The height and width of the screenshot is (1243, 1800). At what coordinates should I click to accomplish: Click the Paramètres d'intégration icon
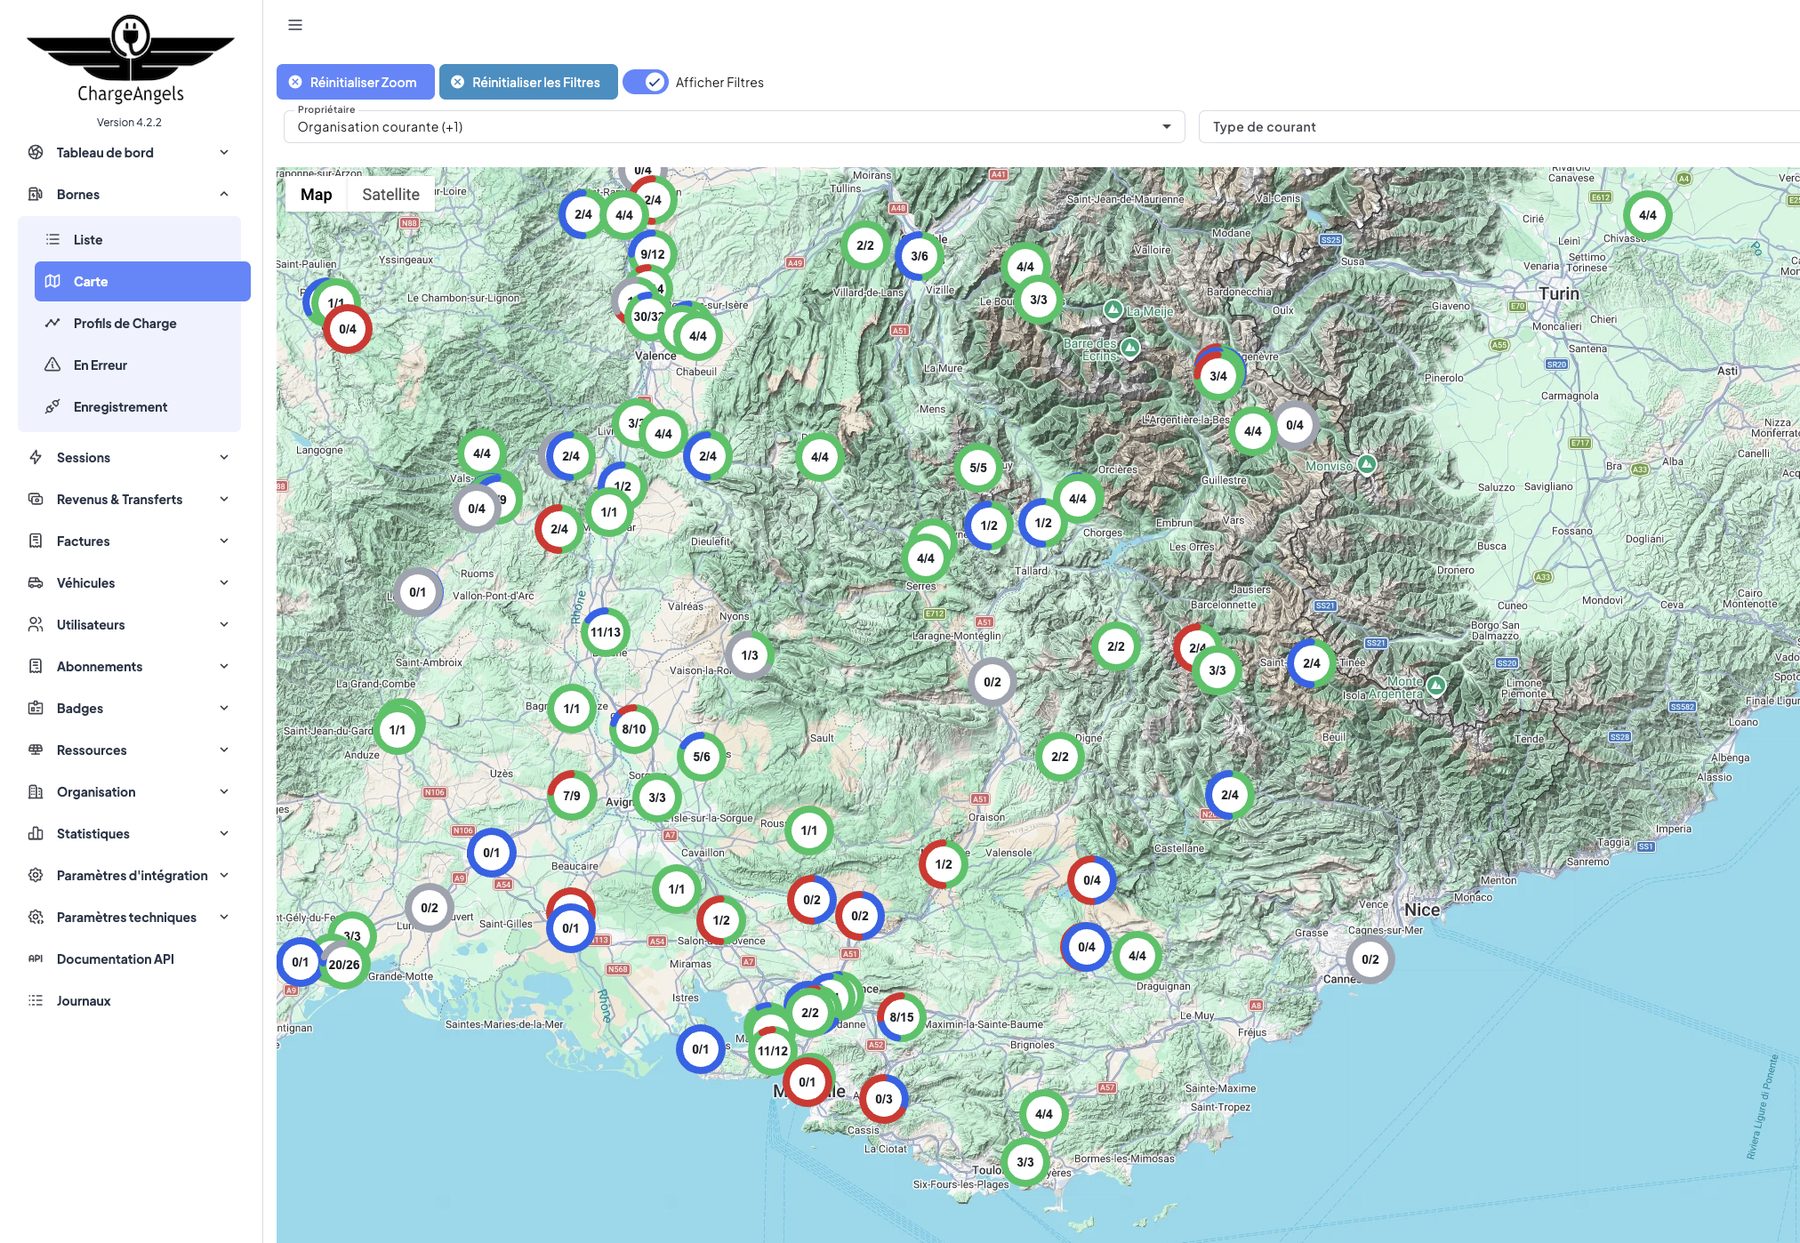pyautogui.click(x=36, y=875)
